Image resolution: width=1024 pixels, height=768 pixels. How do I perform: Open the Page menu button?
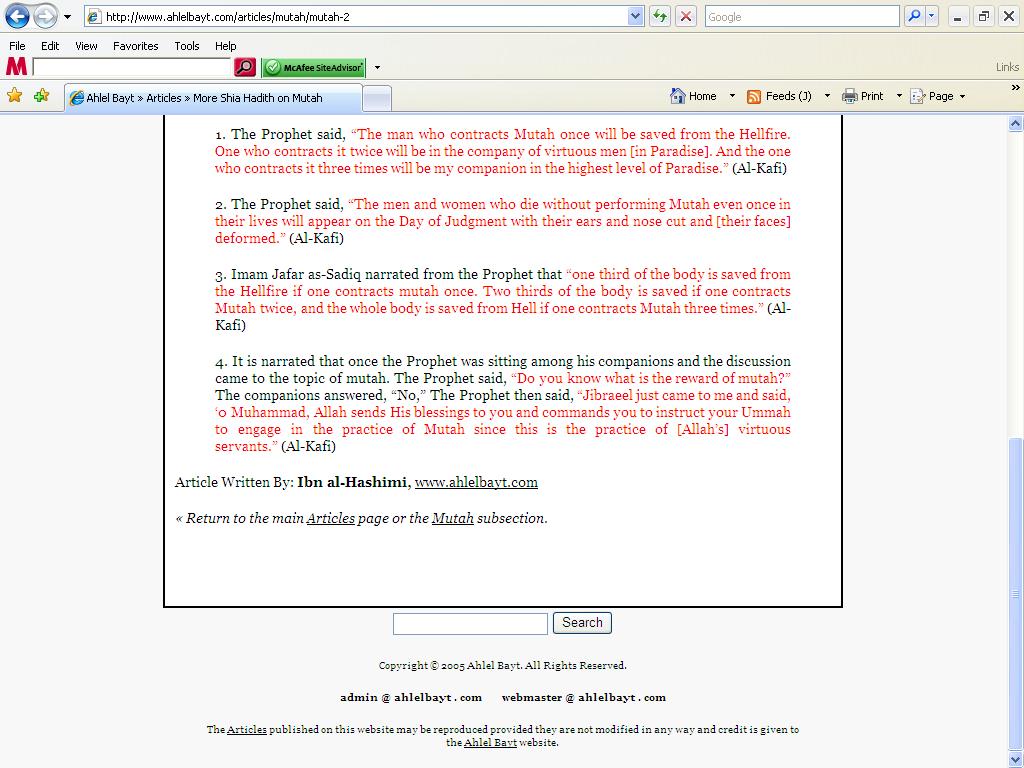pyautogui.click(x=937, y=97)
